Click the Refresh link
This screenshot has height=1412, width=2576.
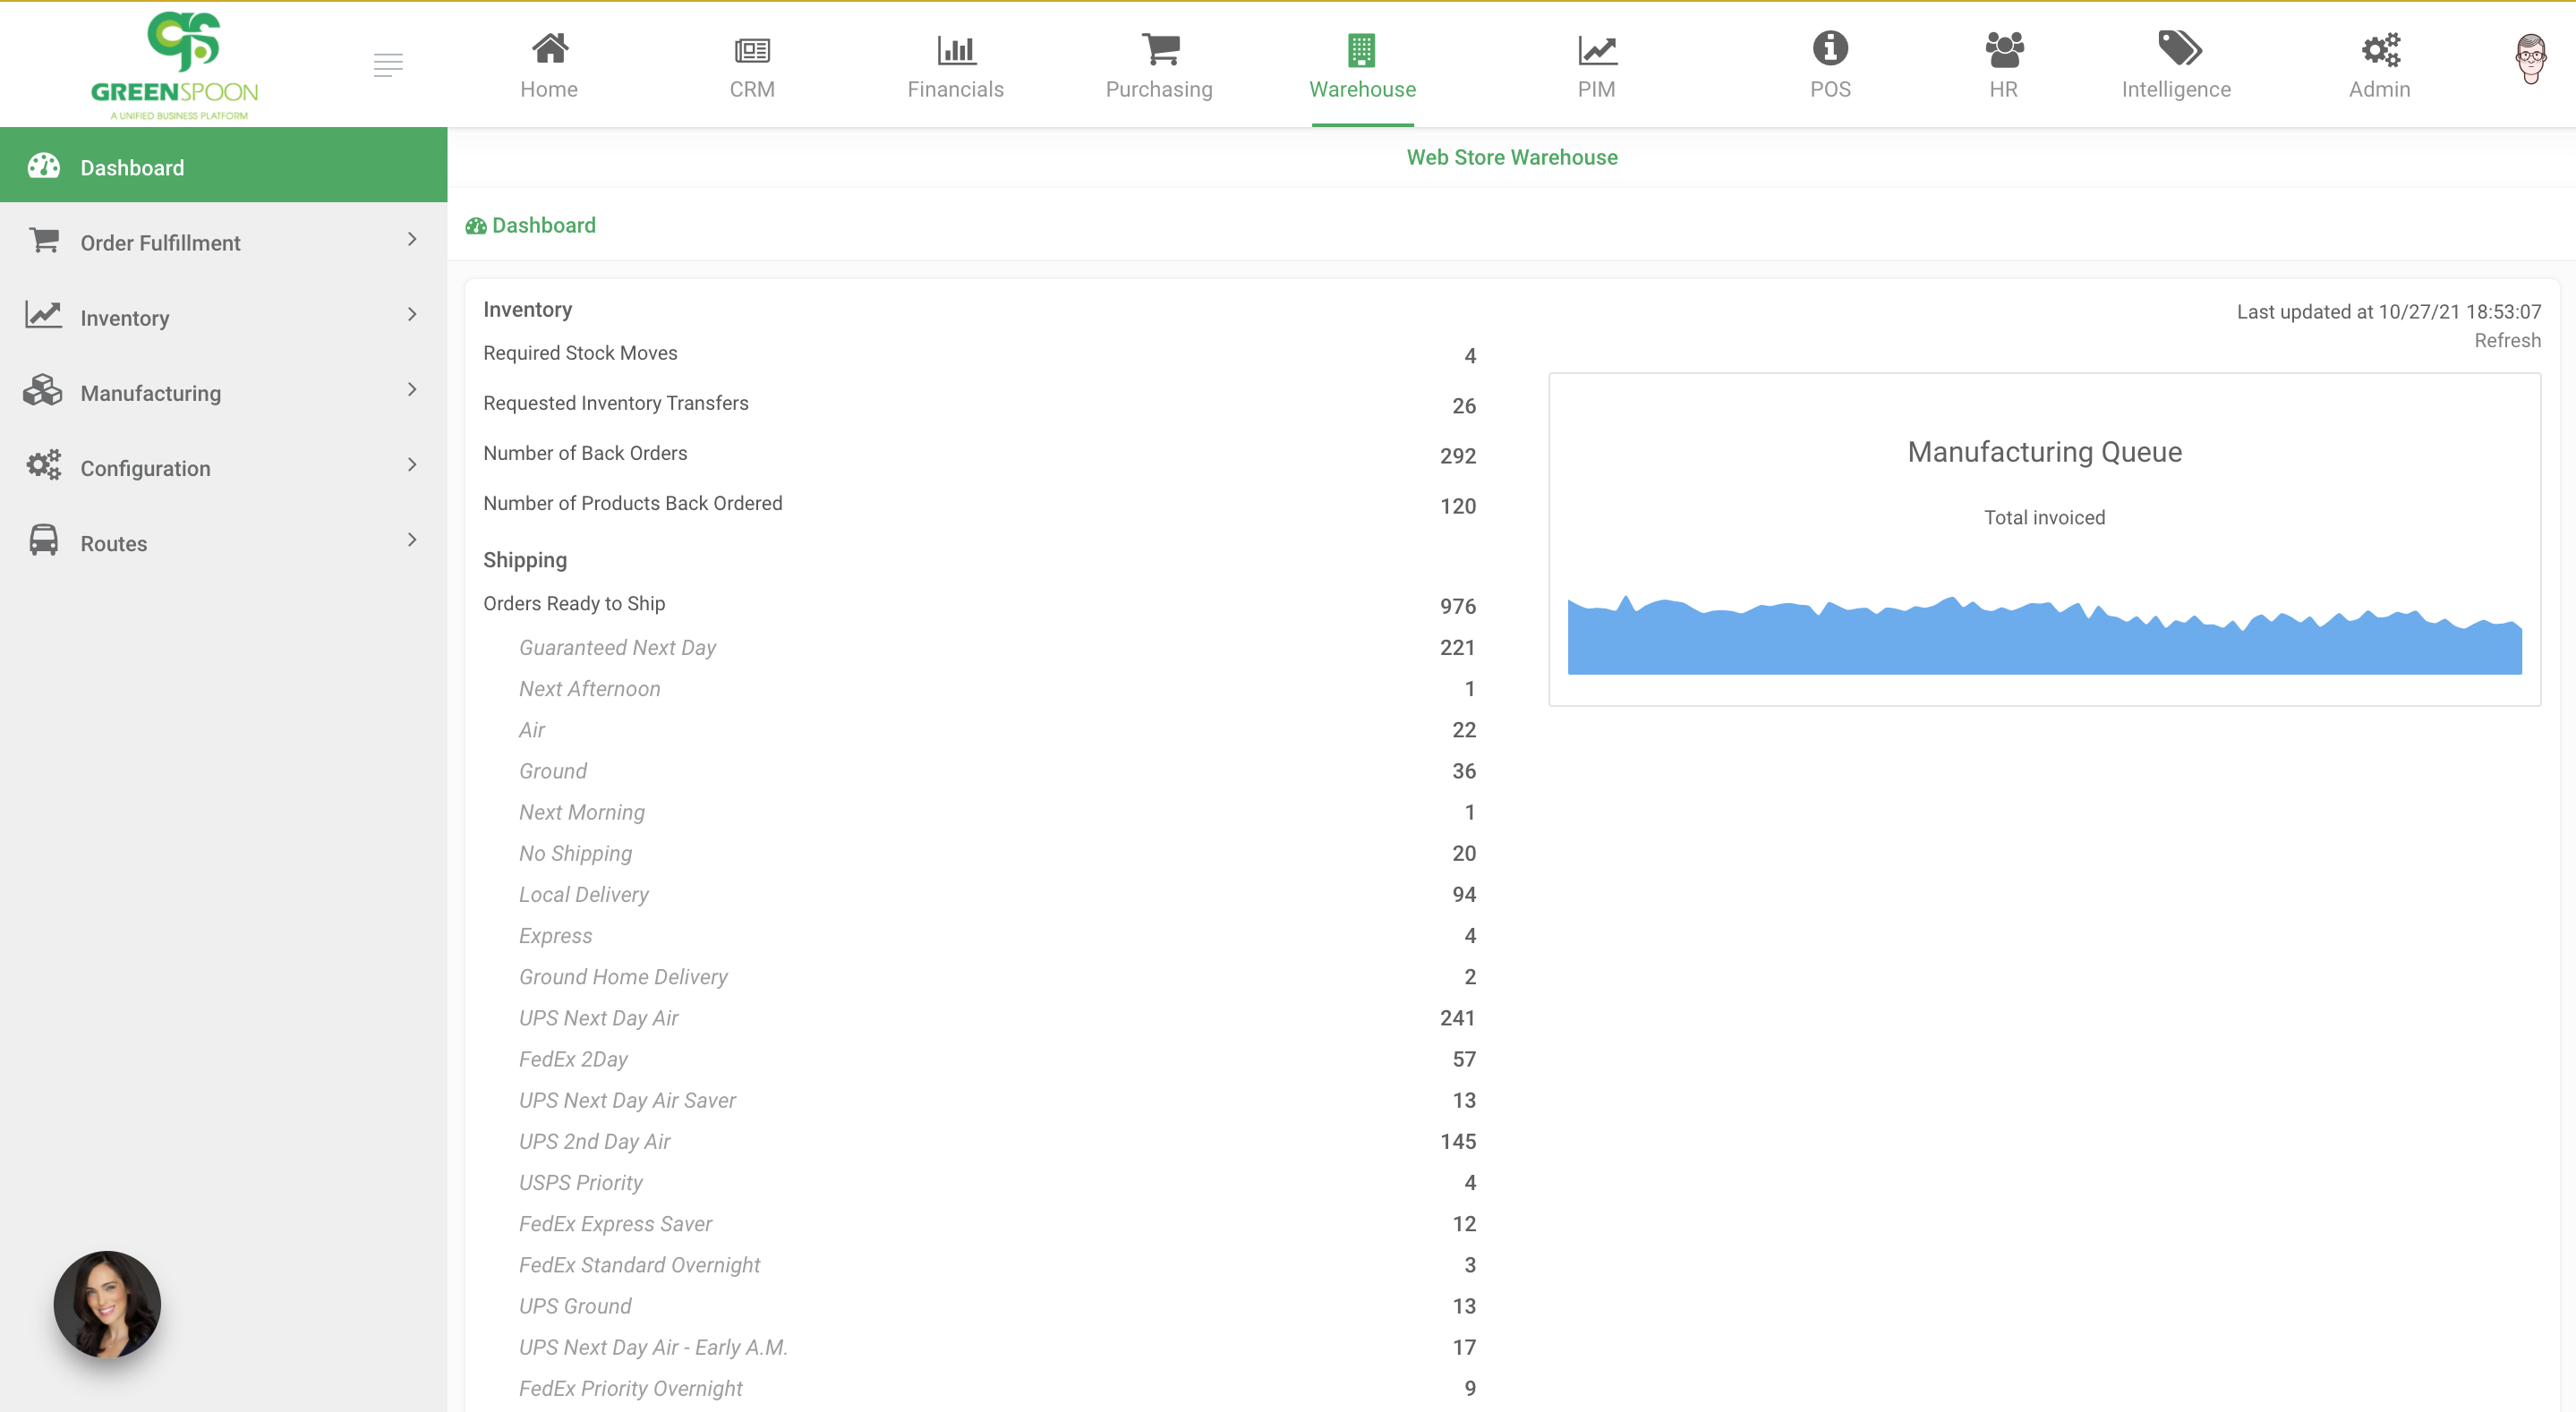point(2507,340)
